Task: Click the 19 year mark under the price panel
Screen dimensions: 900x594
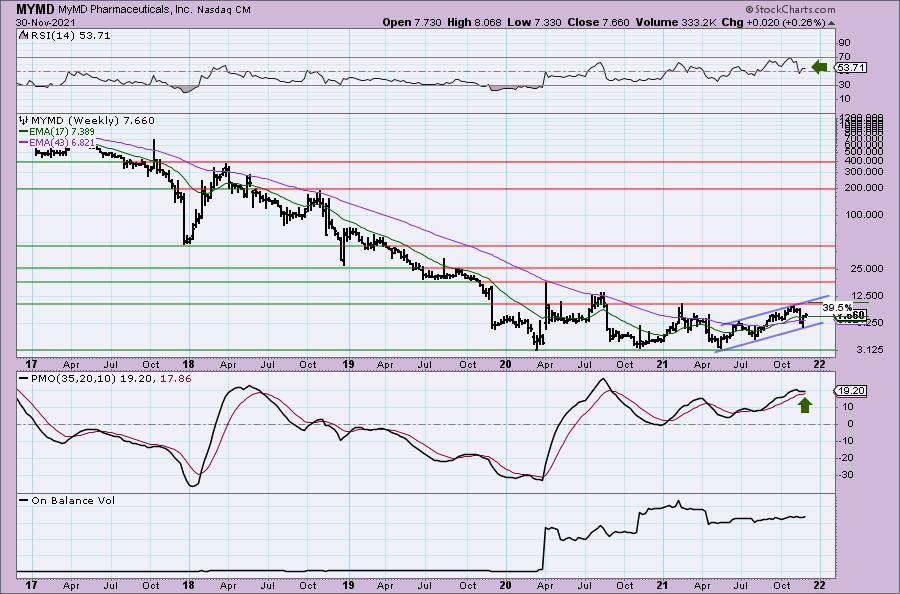Action: pos(348,364)
